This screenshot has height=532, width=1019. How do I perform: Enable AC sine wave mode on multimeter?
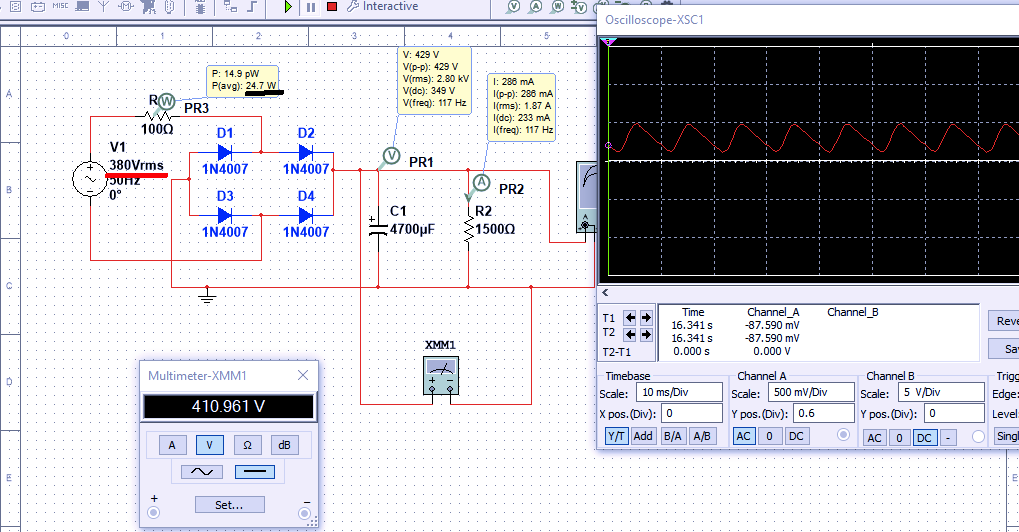[x=202, y=471]
